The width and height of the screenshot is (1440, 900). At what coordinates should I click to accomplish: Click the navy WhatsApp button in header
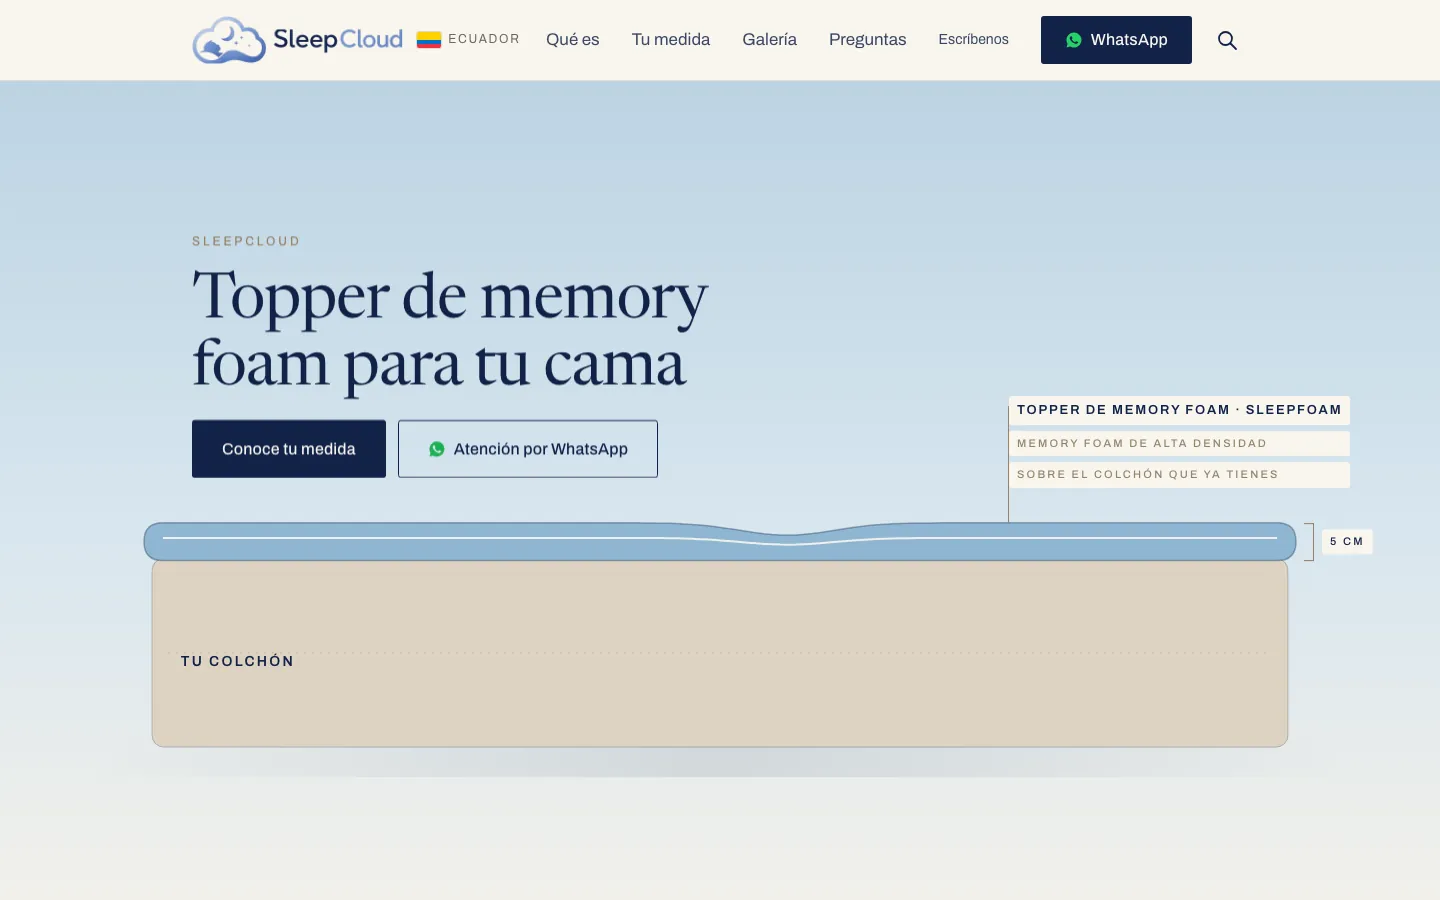click(1116, 40)
